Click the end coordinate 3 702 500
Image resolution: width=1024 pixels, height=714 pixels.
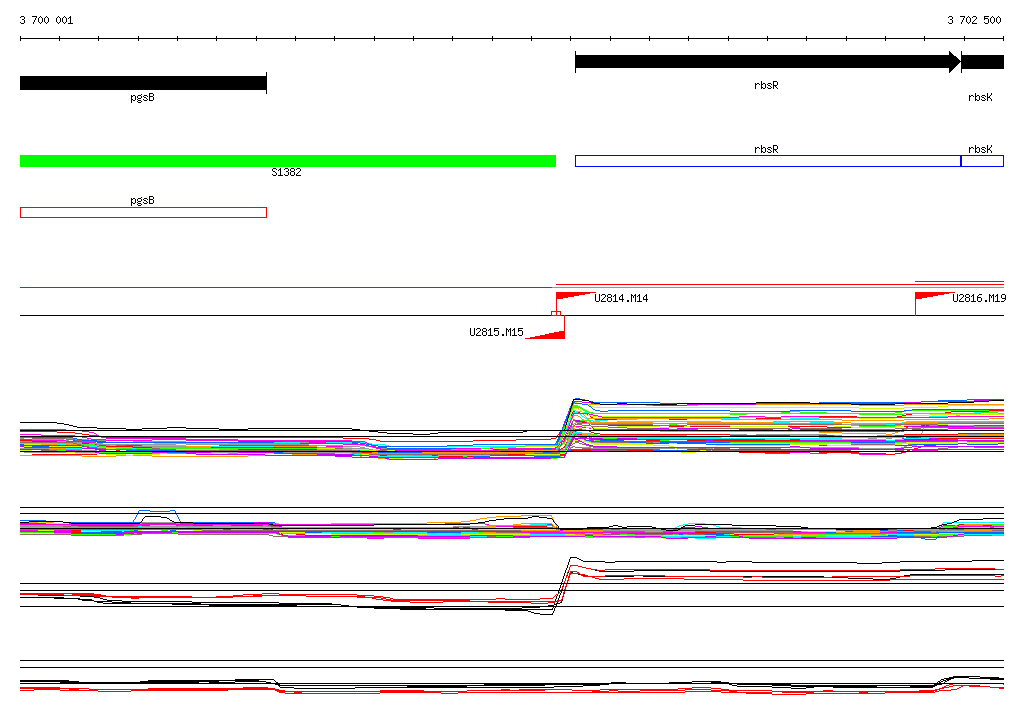[974, 20]
